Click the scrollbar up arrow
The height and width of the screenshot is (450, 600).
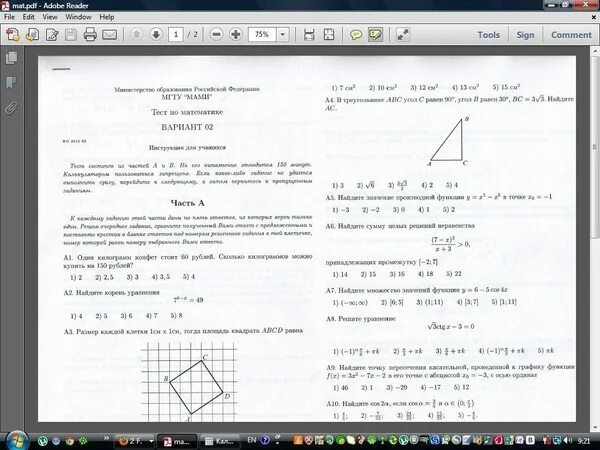[595, 51]
